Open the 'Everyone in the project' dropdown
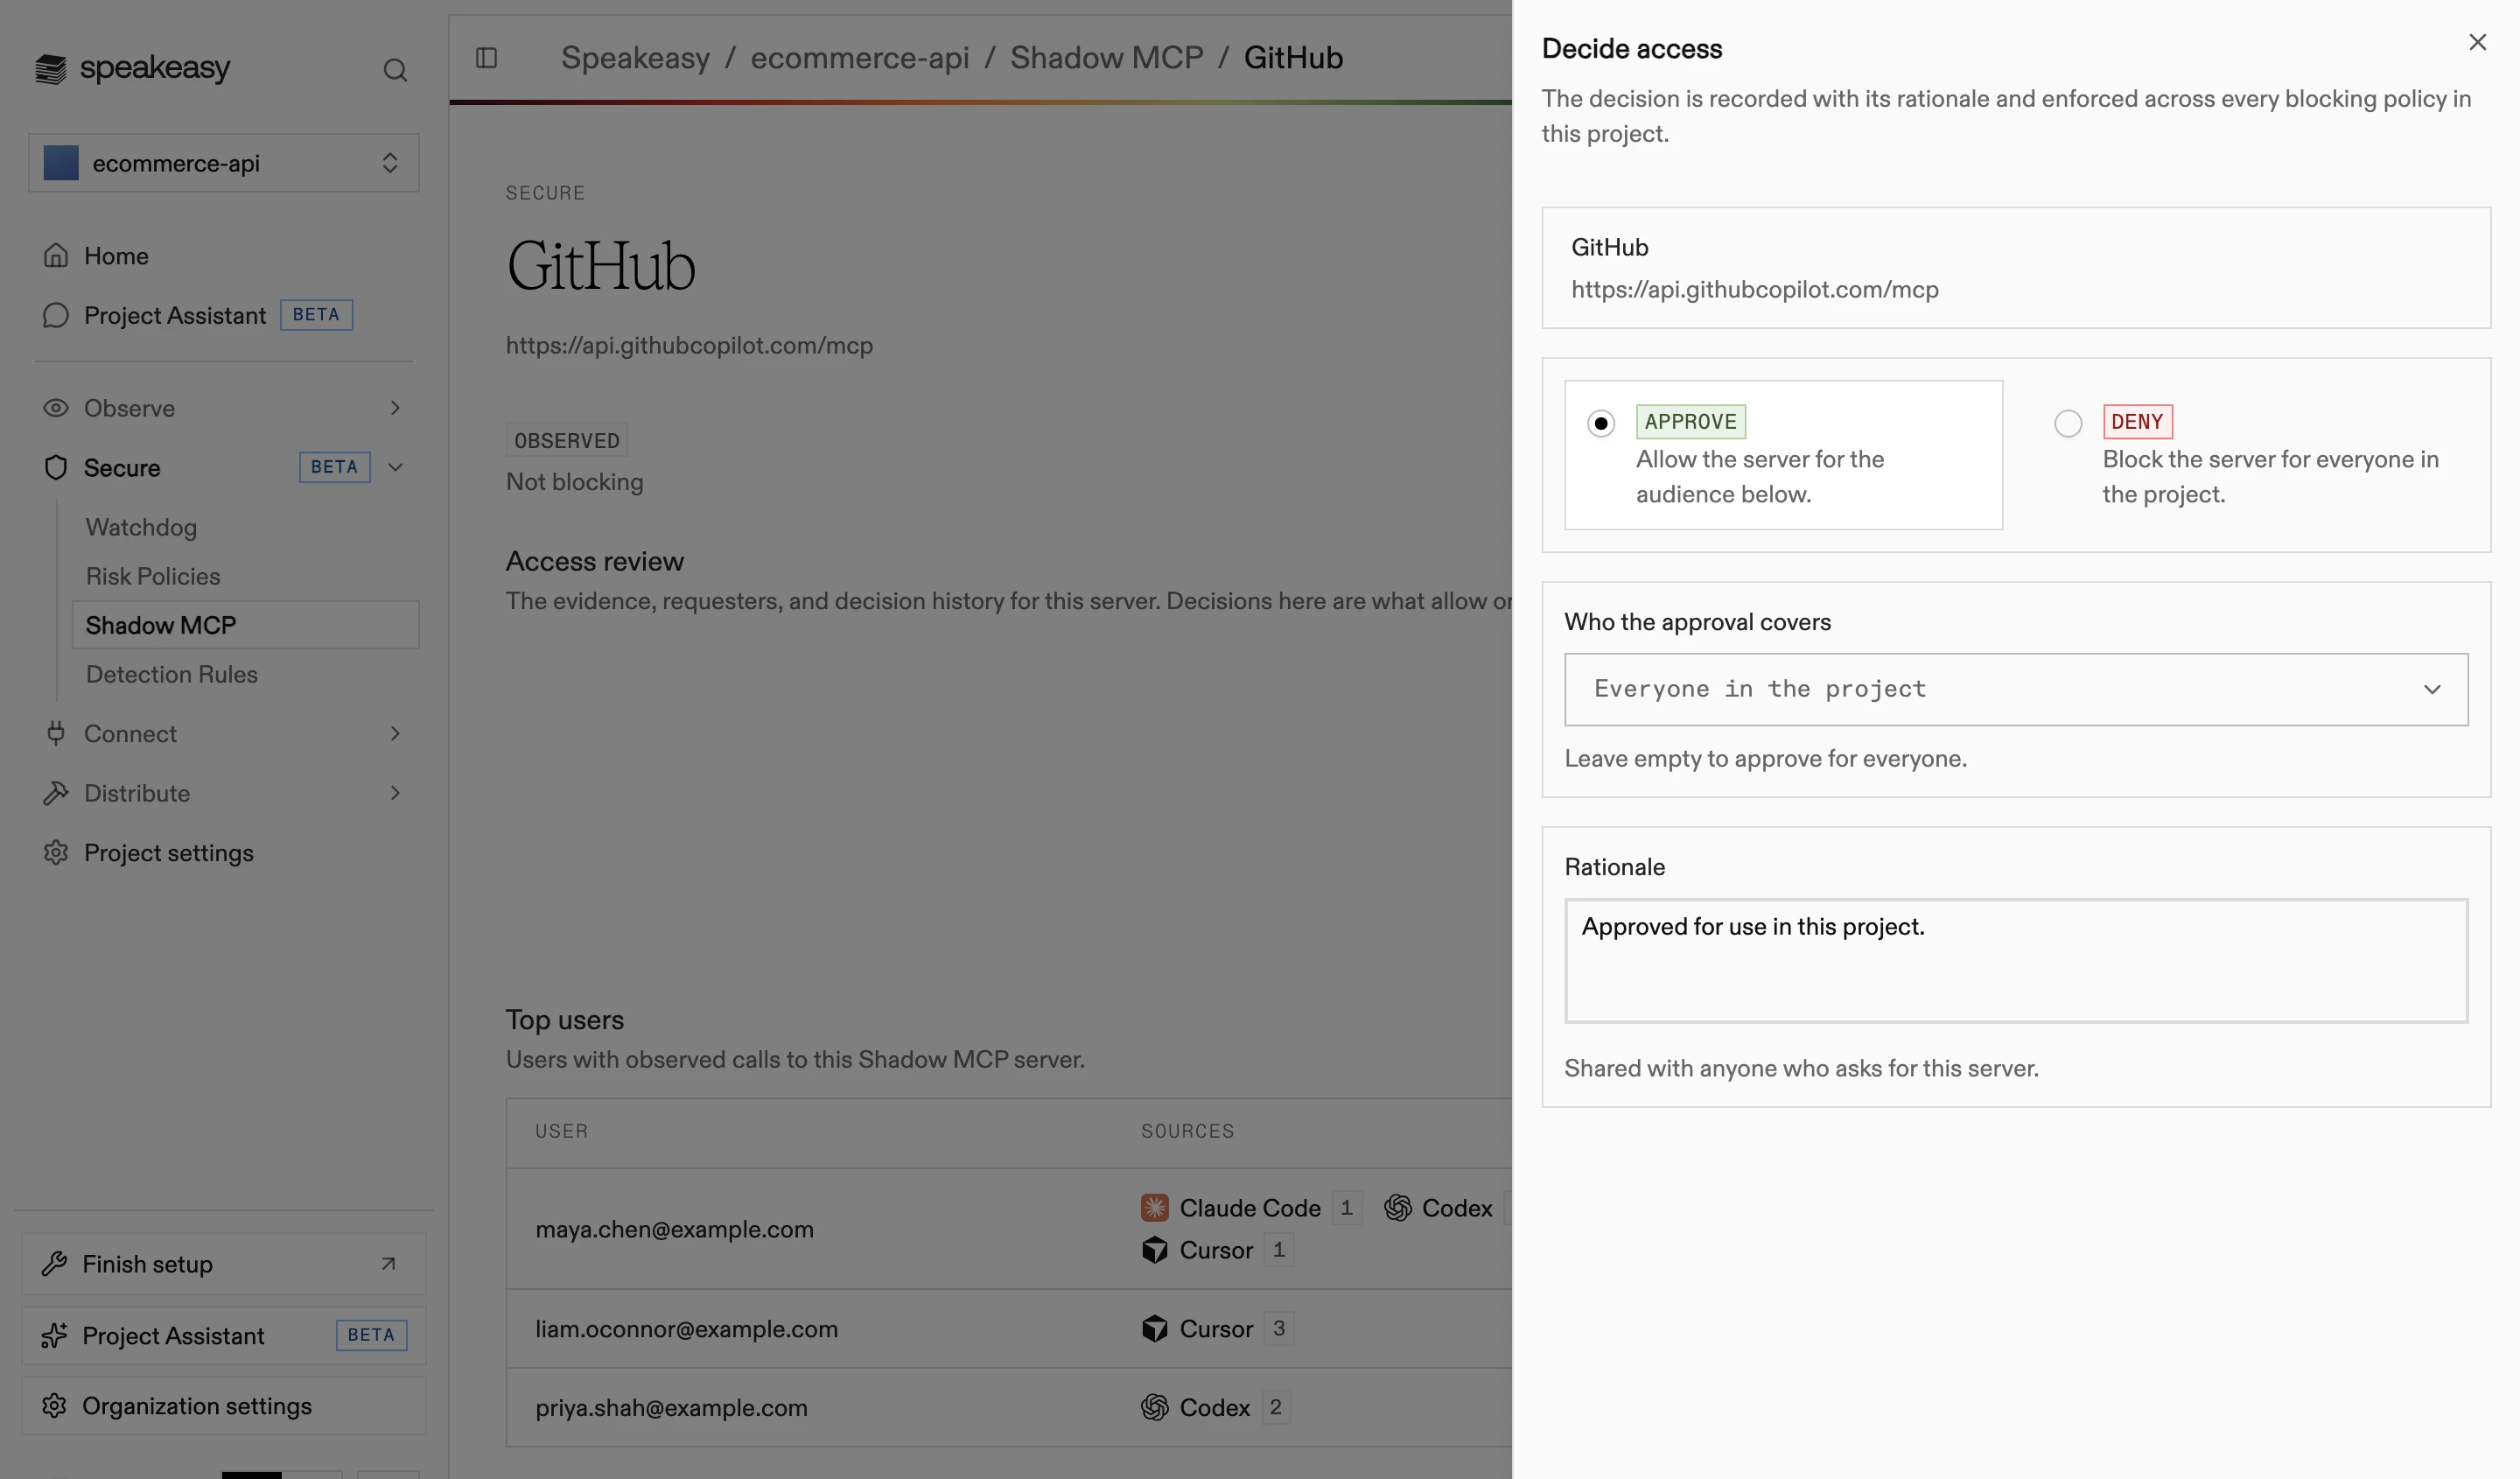2520x1479 pixels. pyautogui.click(x=2016, y=690)
